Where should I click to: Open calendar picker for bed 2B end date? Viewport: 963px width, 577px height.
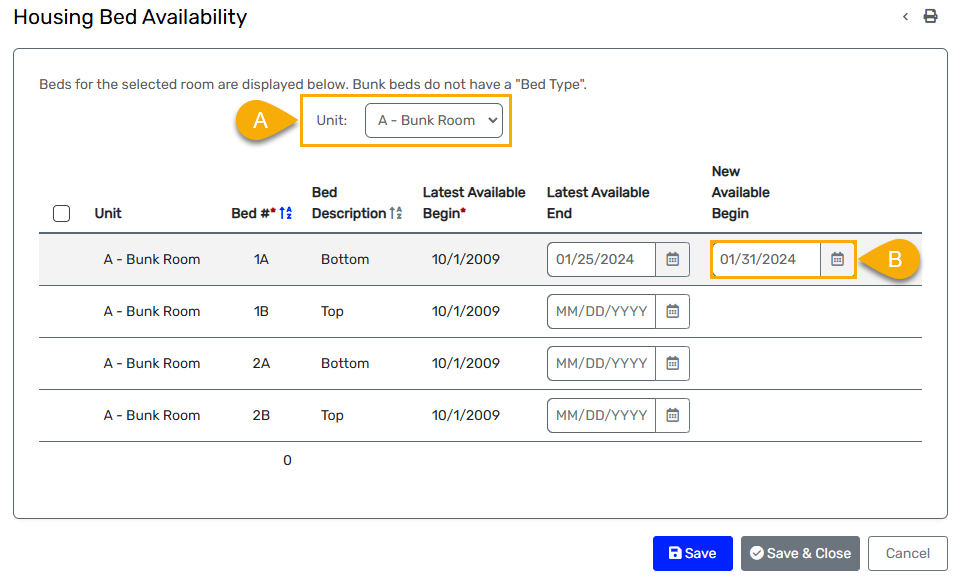point(673,415)
